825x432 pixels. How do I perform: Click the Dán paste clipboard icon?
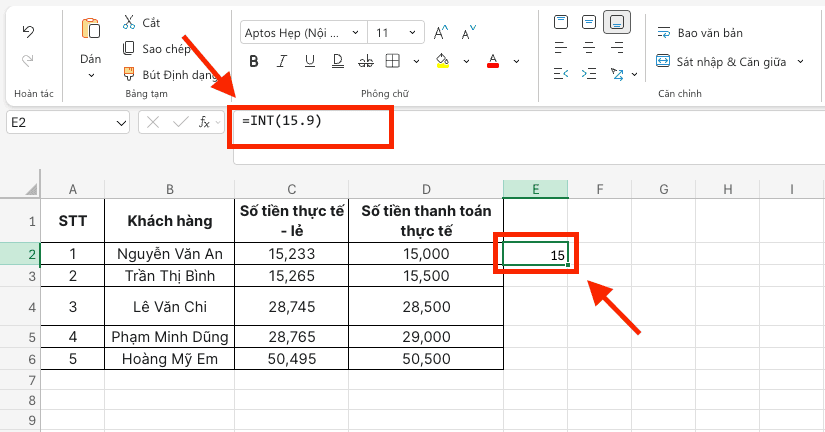pos(90,28)
